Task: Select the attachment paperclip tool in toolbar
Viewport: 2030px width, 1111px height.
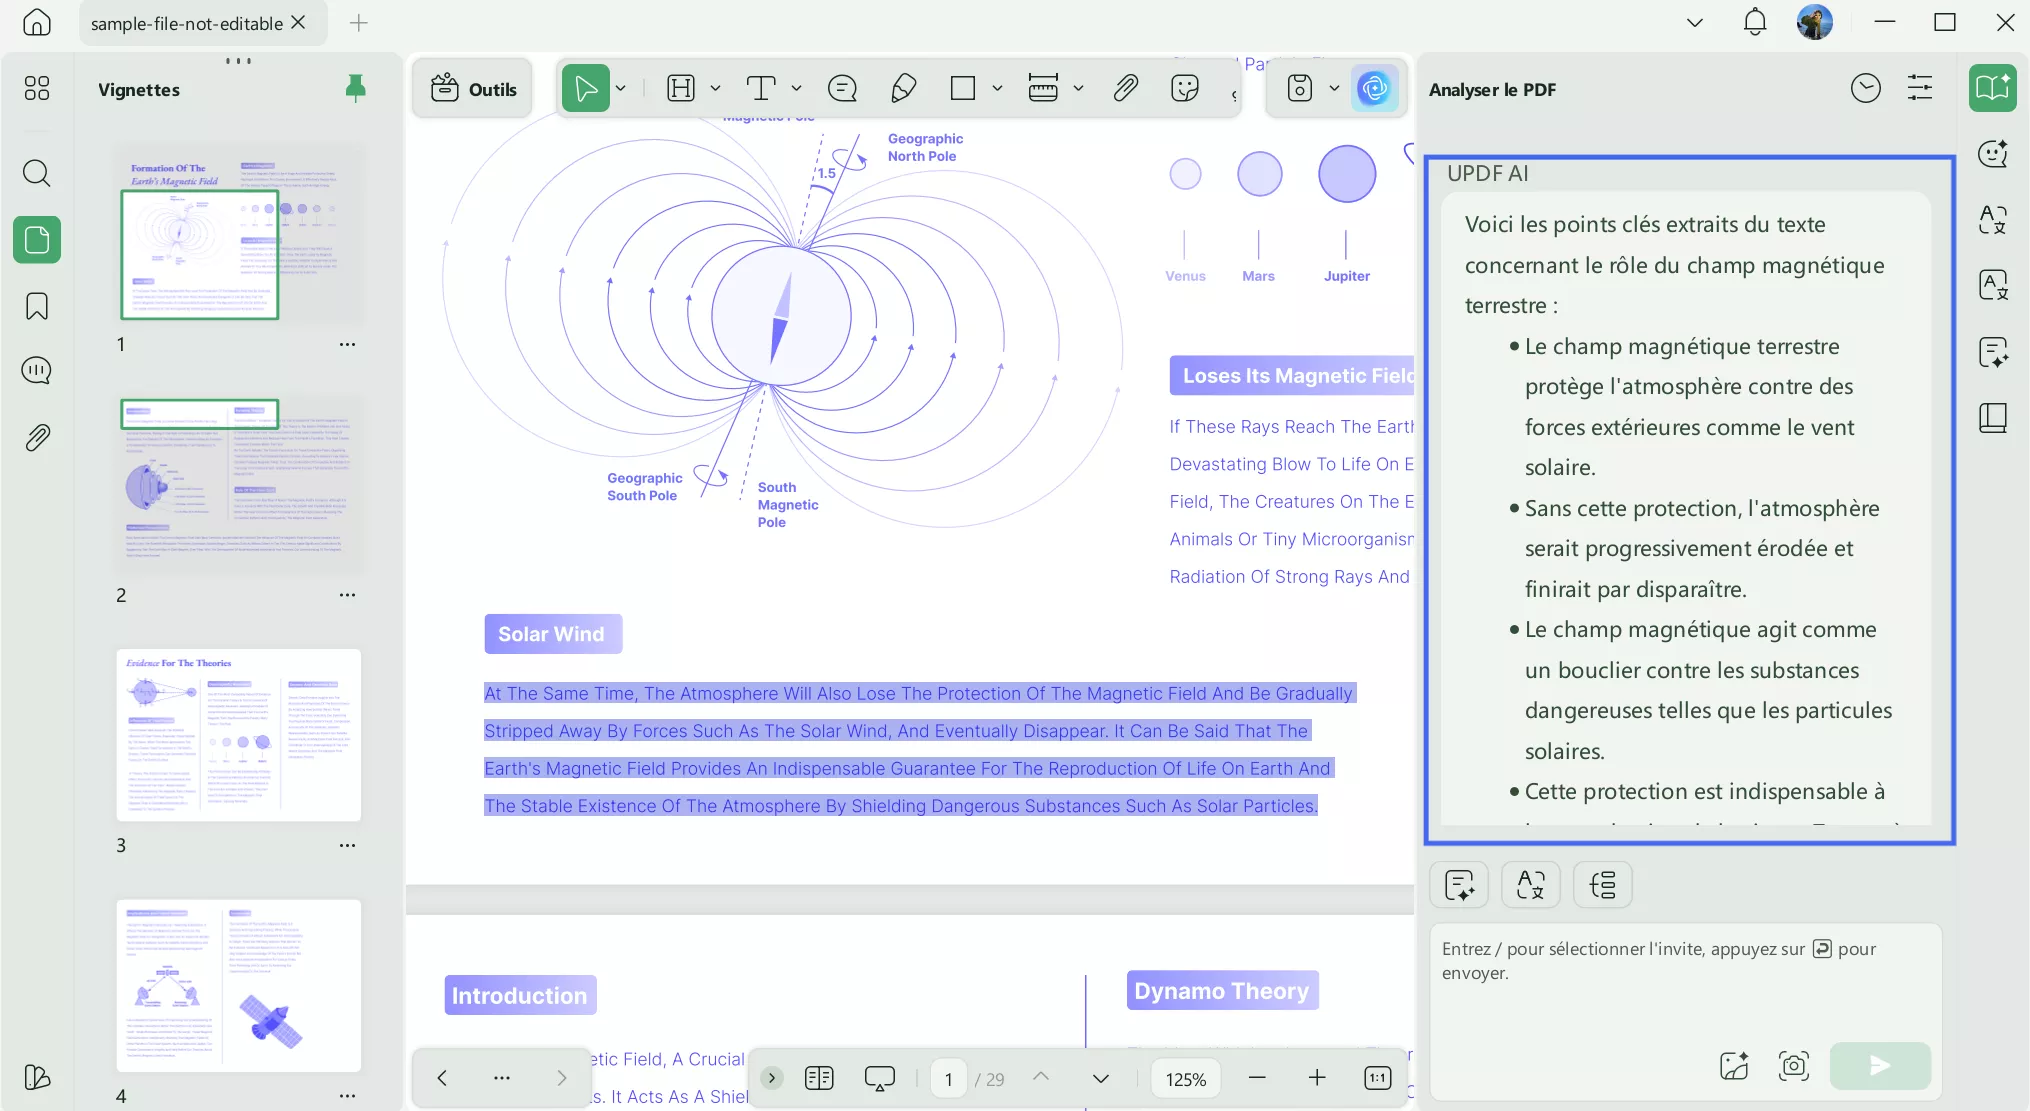Action: (x=1125, y=89)
